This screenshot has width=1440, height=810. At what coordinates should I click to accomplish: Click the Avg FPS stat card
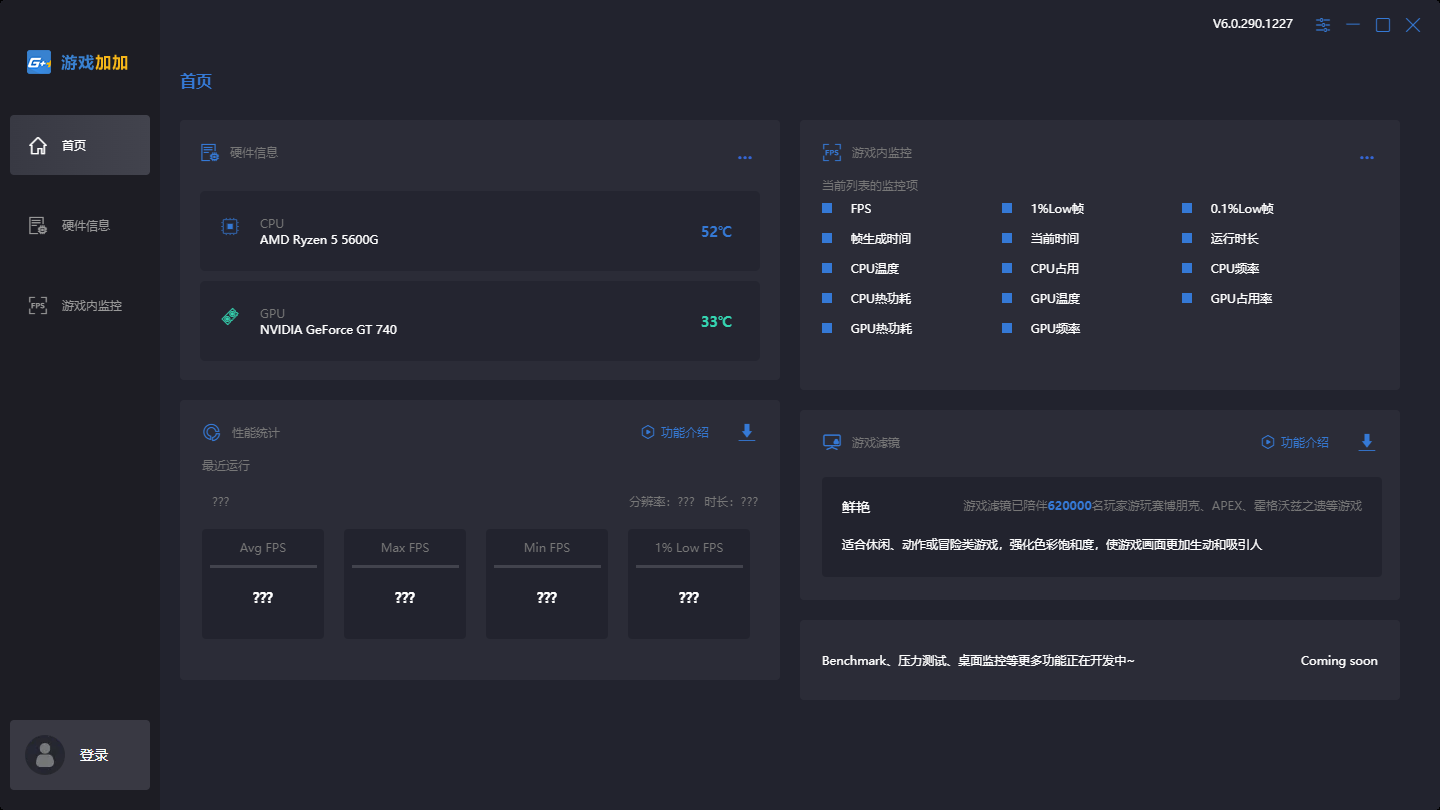tap(263, 584)
